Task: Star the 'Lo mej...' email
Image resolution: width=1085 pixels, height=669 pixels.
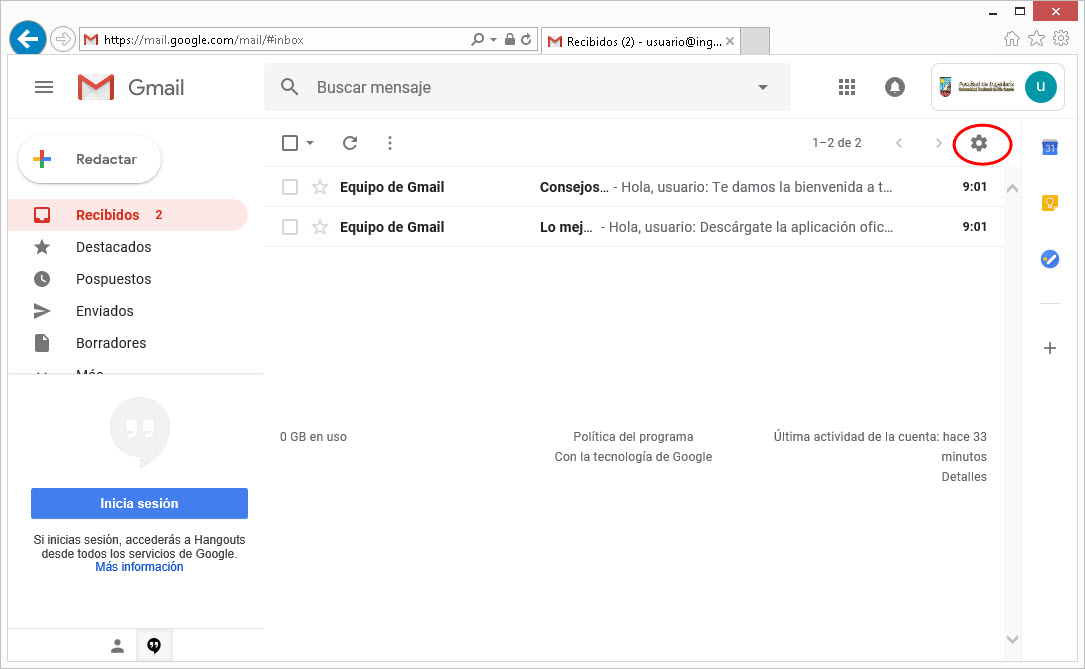Action: (x=320, y=227)
